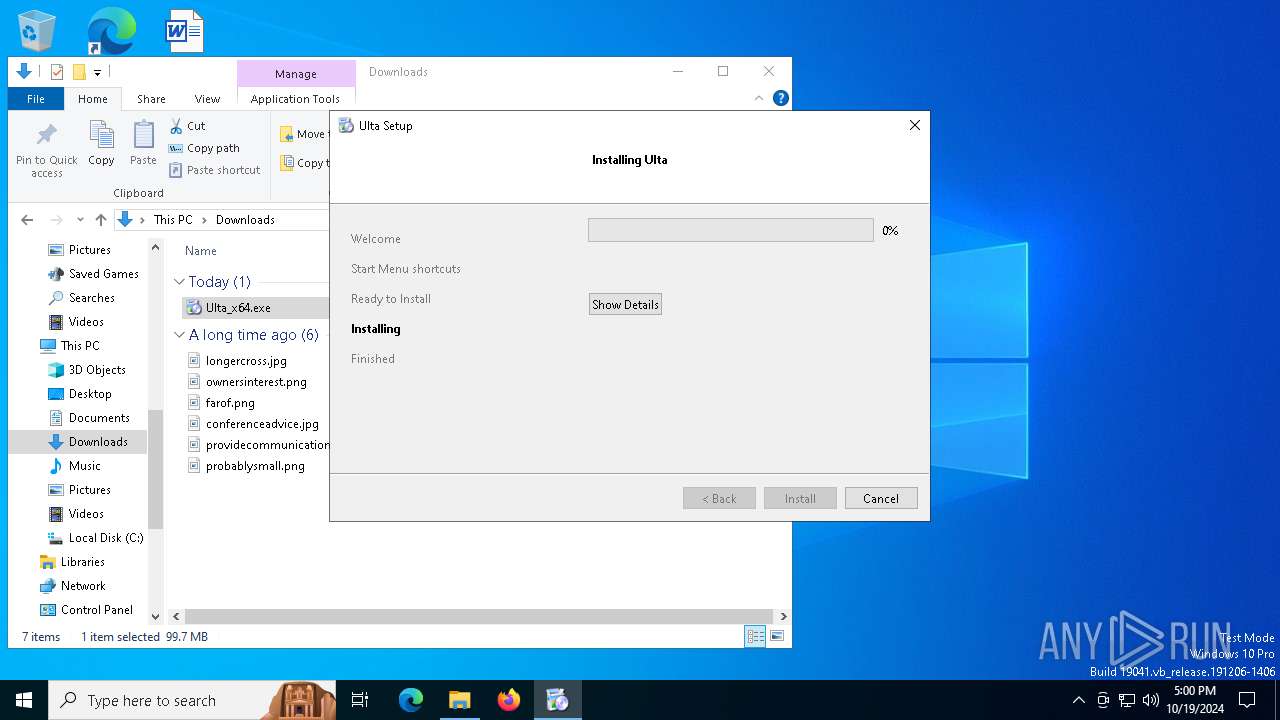This screenshot has width=1280, height=720.
Task: Click the Manage contextual tab
Action: 296,74
